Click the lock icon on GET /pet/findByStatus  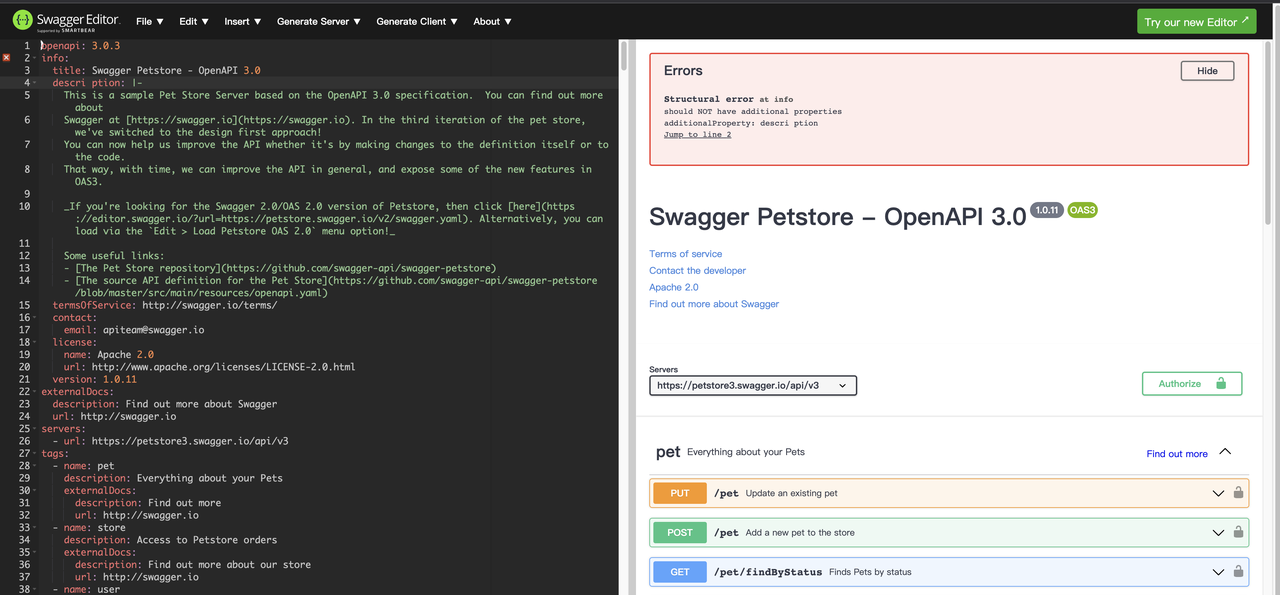click(1237, 571)
